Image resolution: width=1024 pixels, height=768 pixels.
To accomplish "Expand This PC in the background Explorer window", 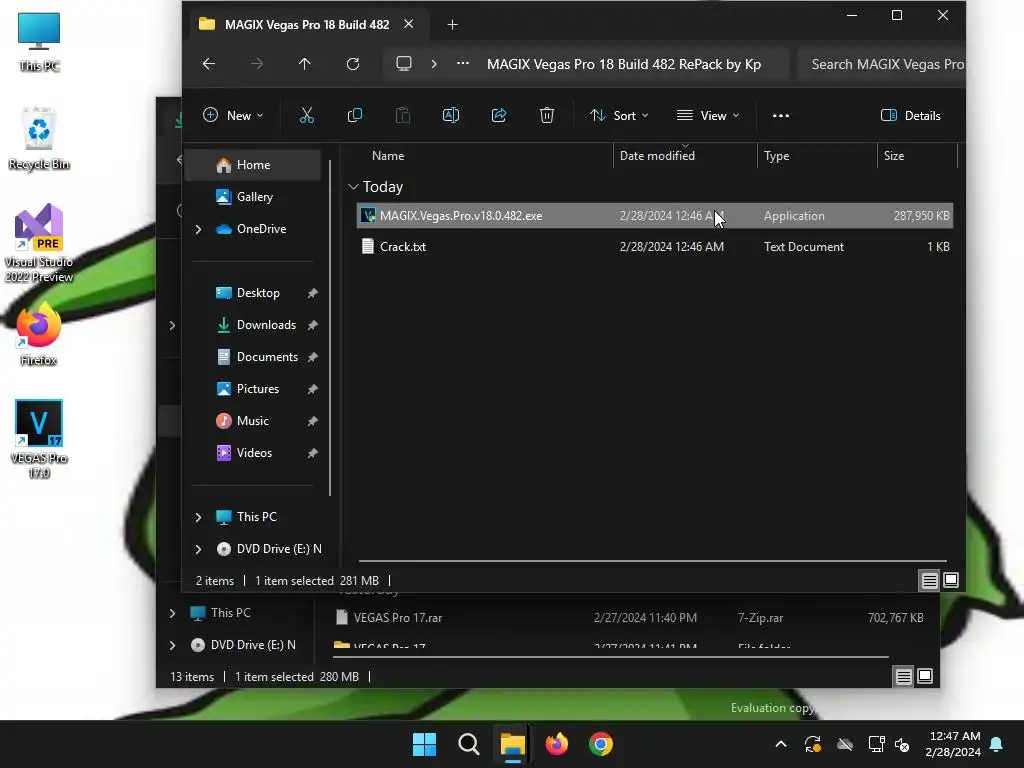I will [x=172, y=613].
